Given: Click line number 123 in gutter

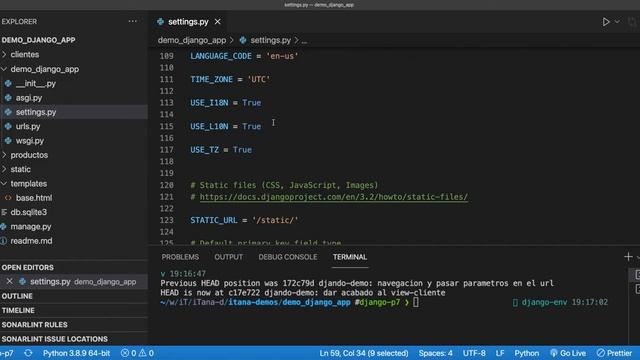Looking at the screenshot, I should click(x=166, y=220).
